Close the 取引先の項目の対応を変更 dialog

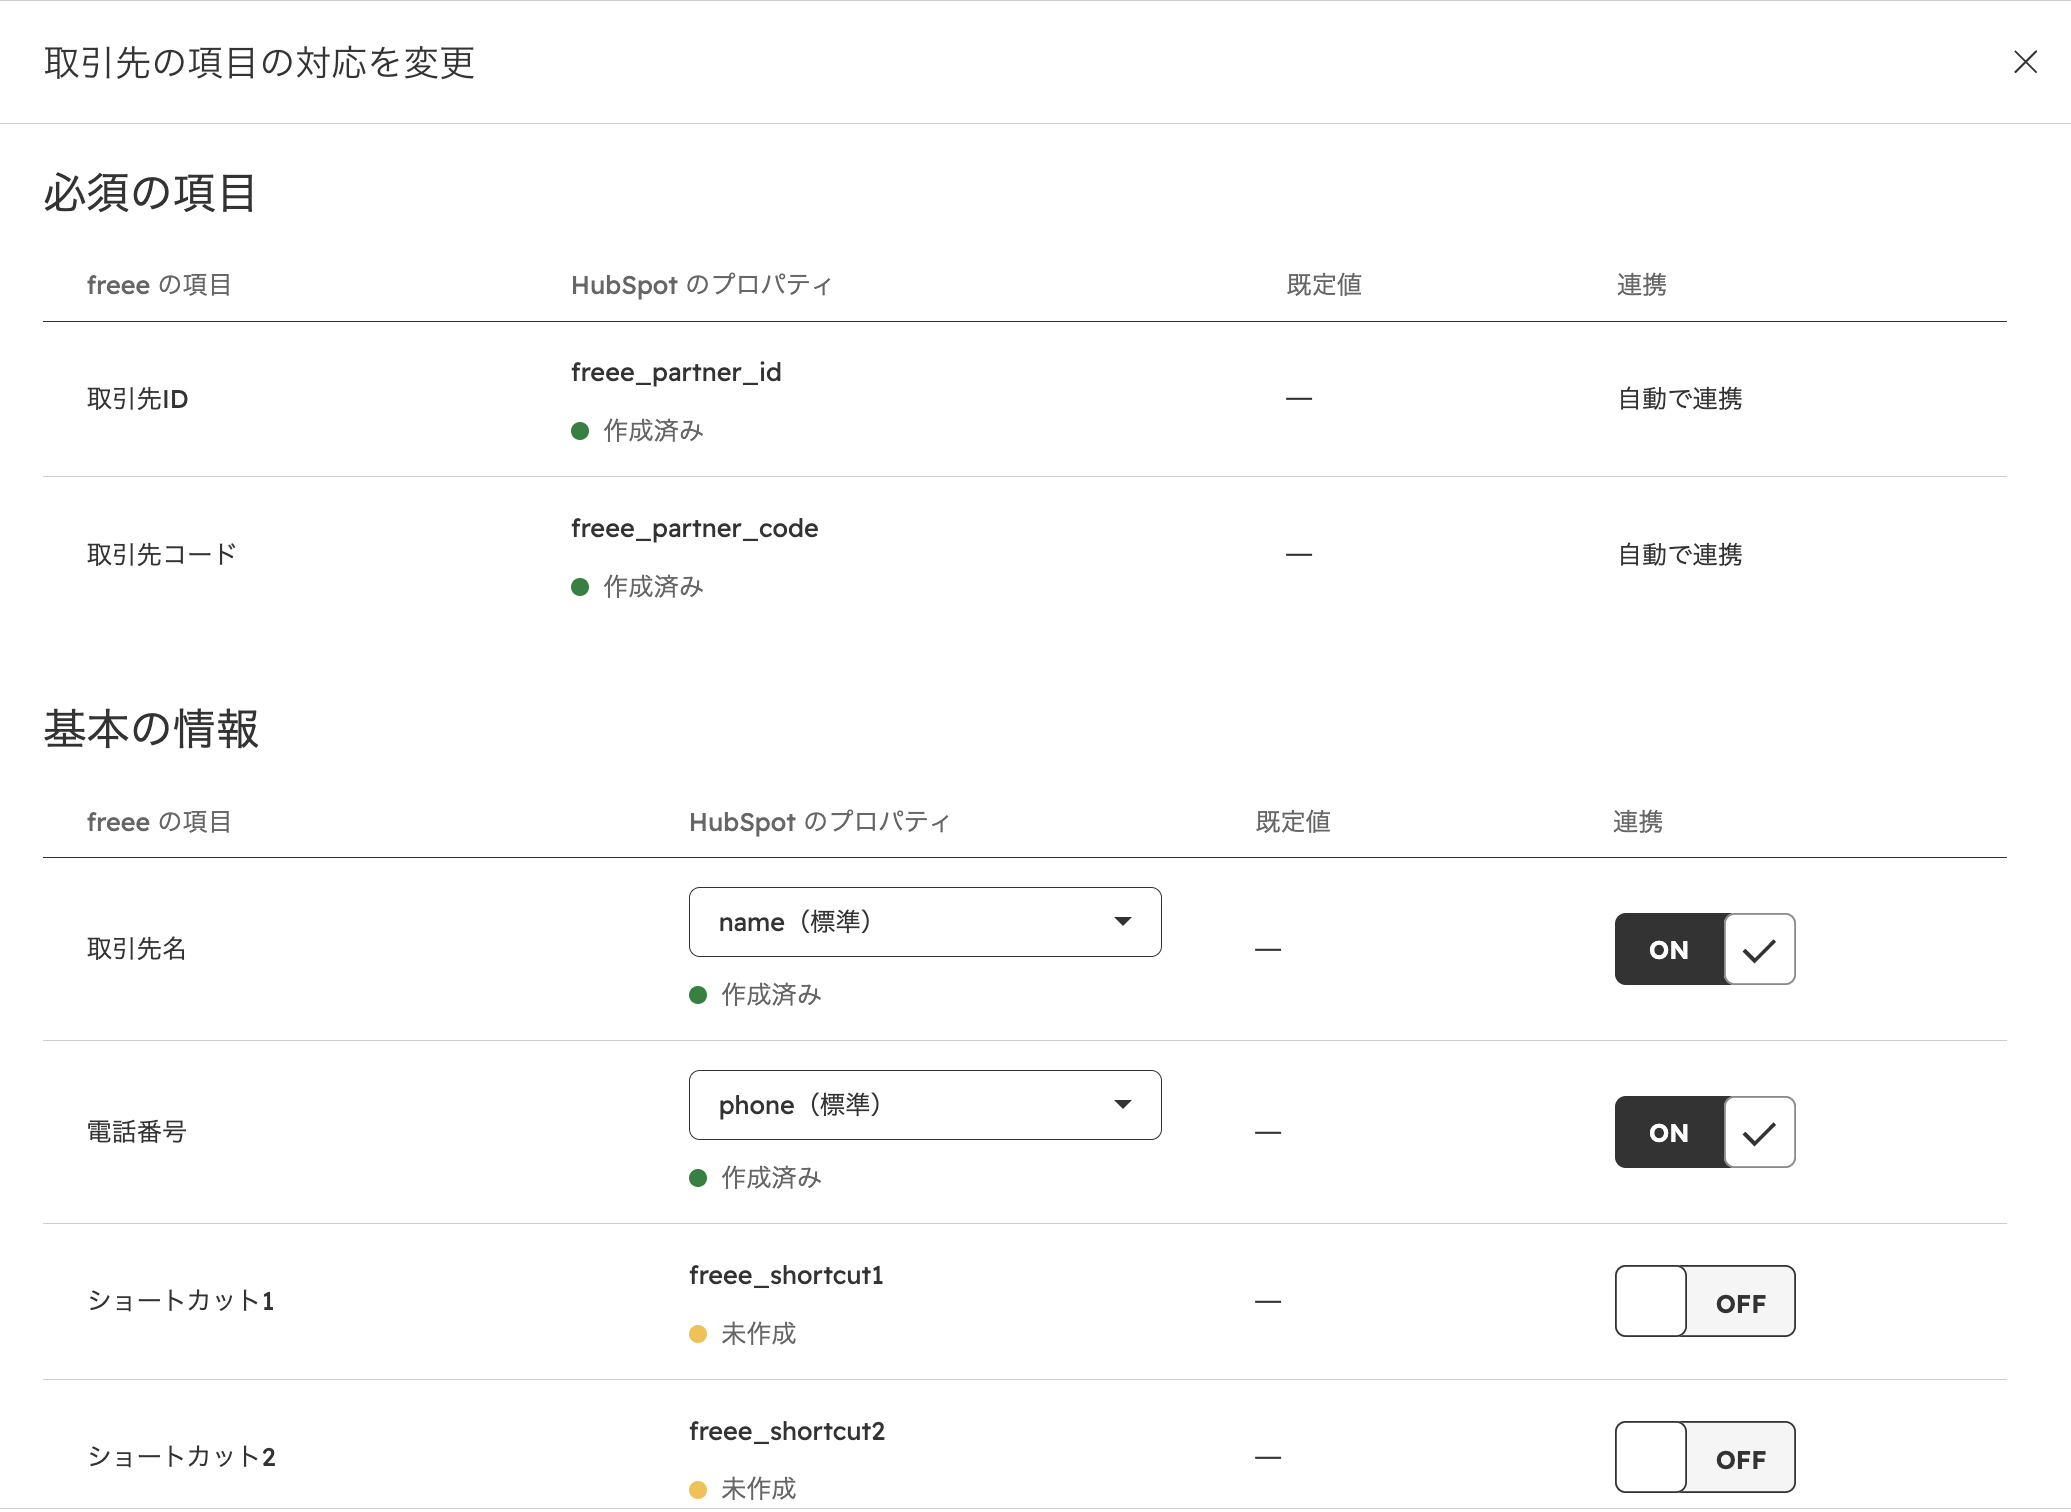2025,62
